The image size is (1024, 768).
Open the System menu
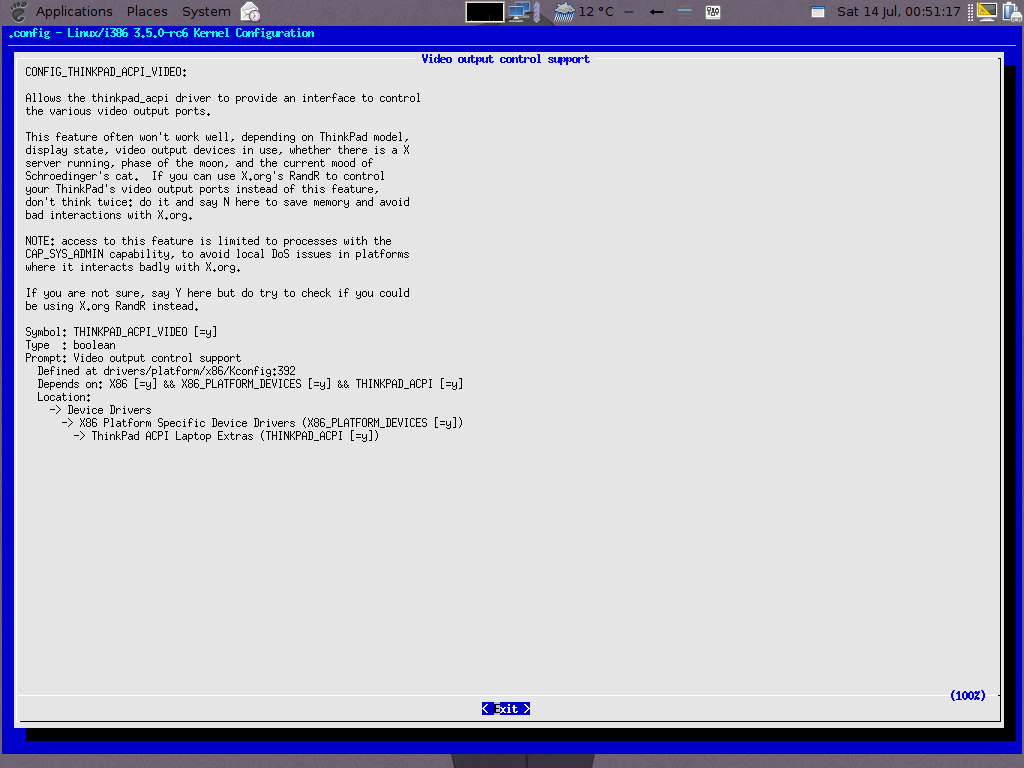click(x=206, y=12)
